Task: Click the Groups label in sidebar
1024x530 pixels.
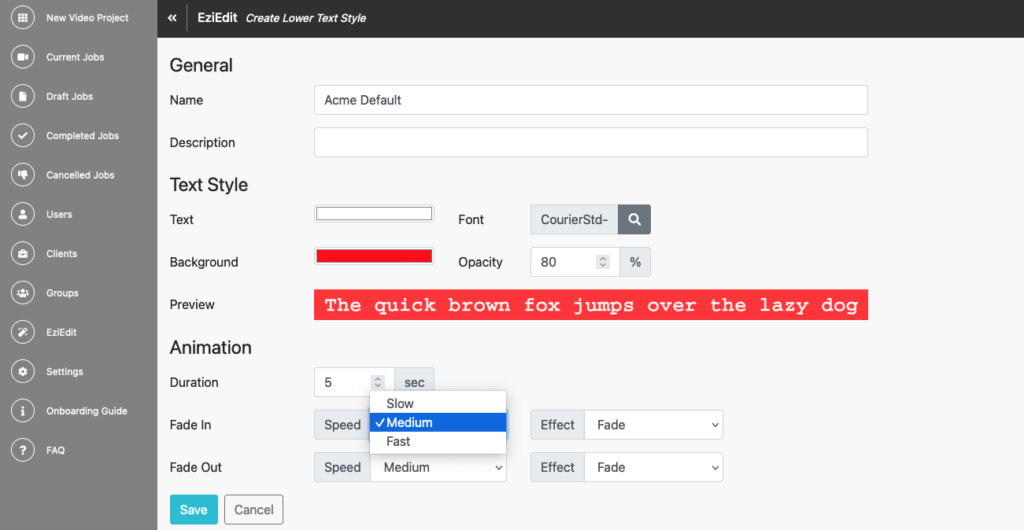Action: (62, 293)
